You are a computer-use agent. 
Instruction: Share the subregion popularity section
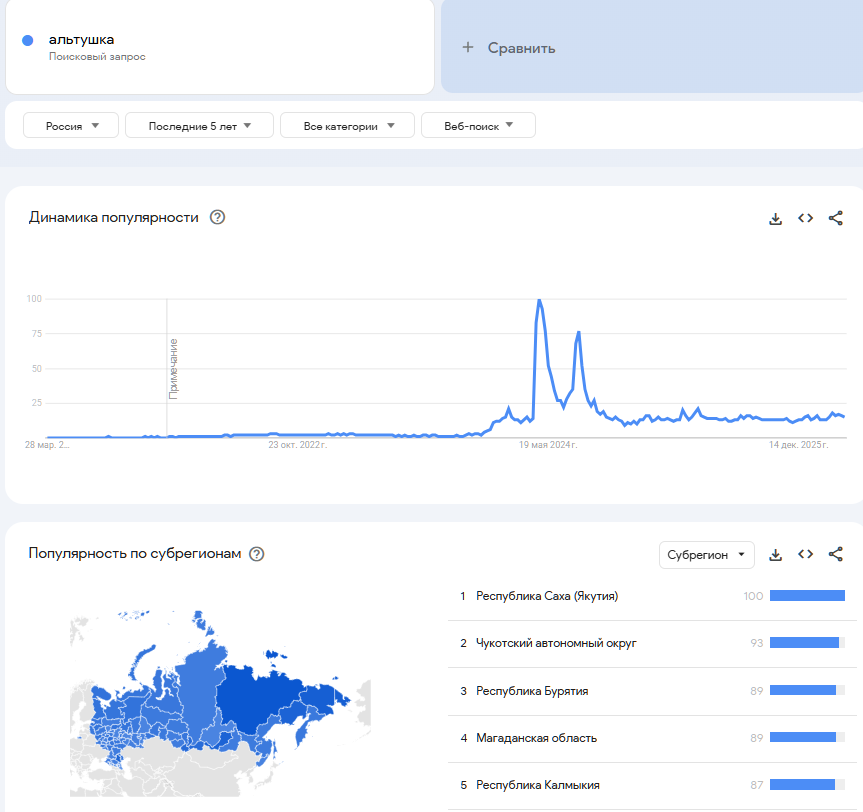836,554
